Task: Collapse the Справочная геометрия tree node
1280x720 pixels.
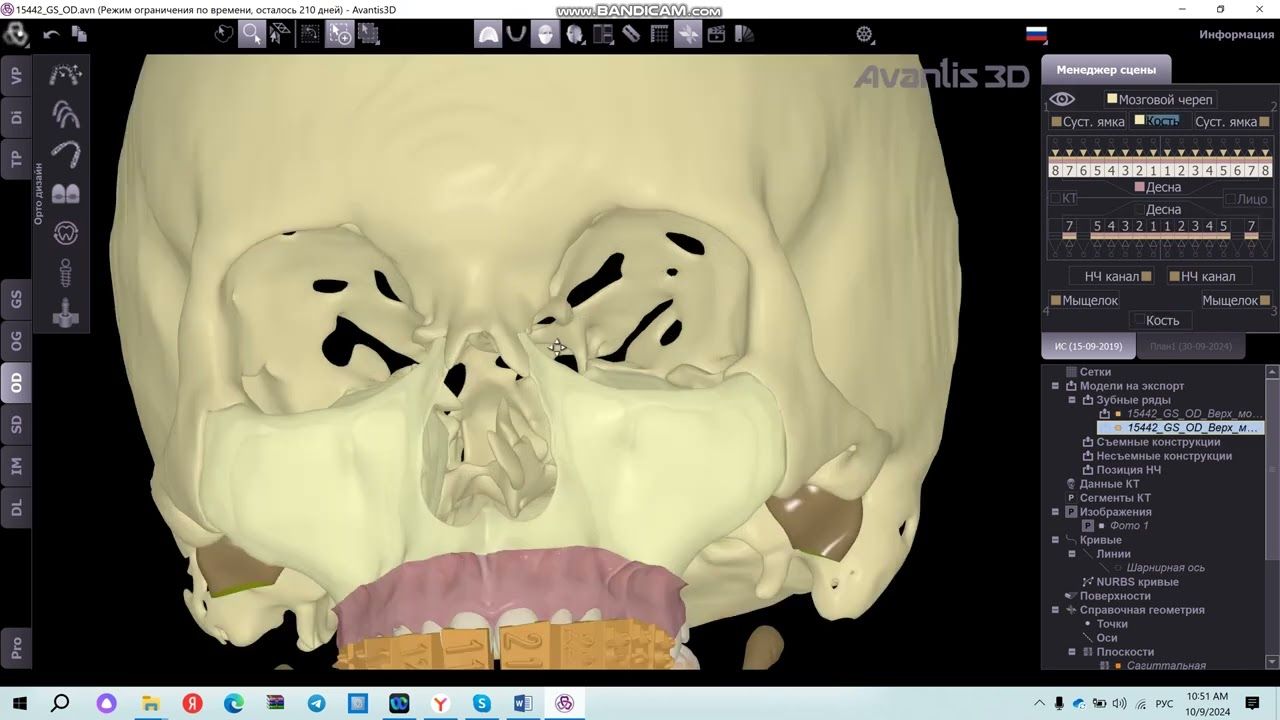Action: [1055, 610]
